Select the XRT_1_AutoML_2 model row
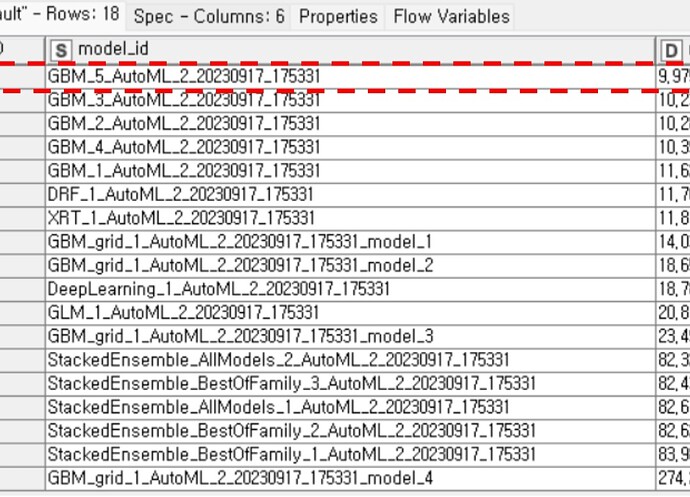The image size is (690, 497). (180, 218)
